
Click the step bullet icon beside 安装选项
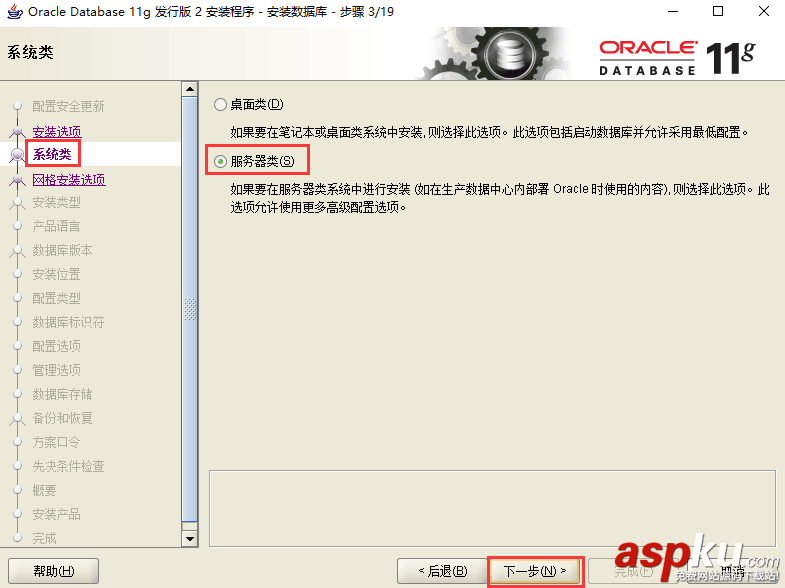18,131
